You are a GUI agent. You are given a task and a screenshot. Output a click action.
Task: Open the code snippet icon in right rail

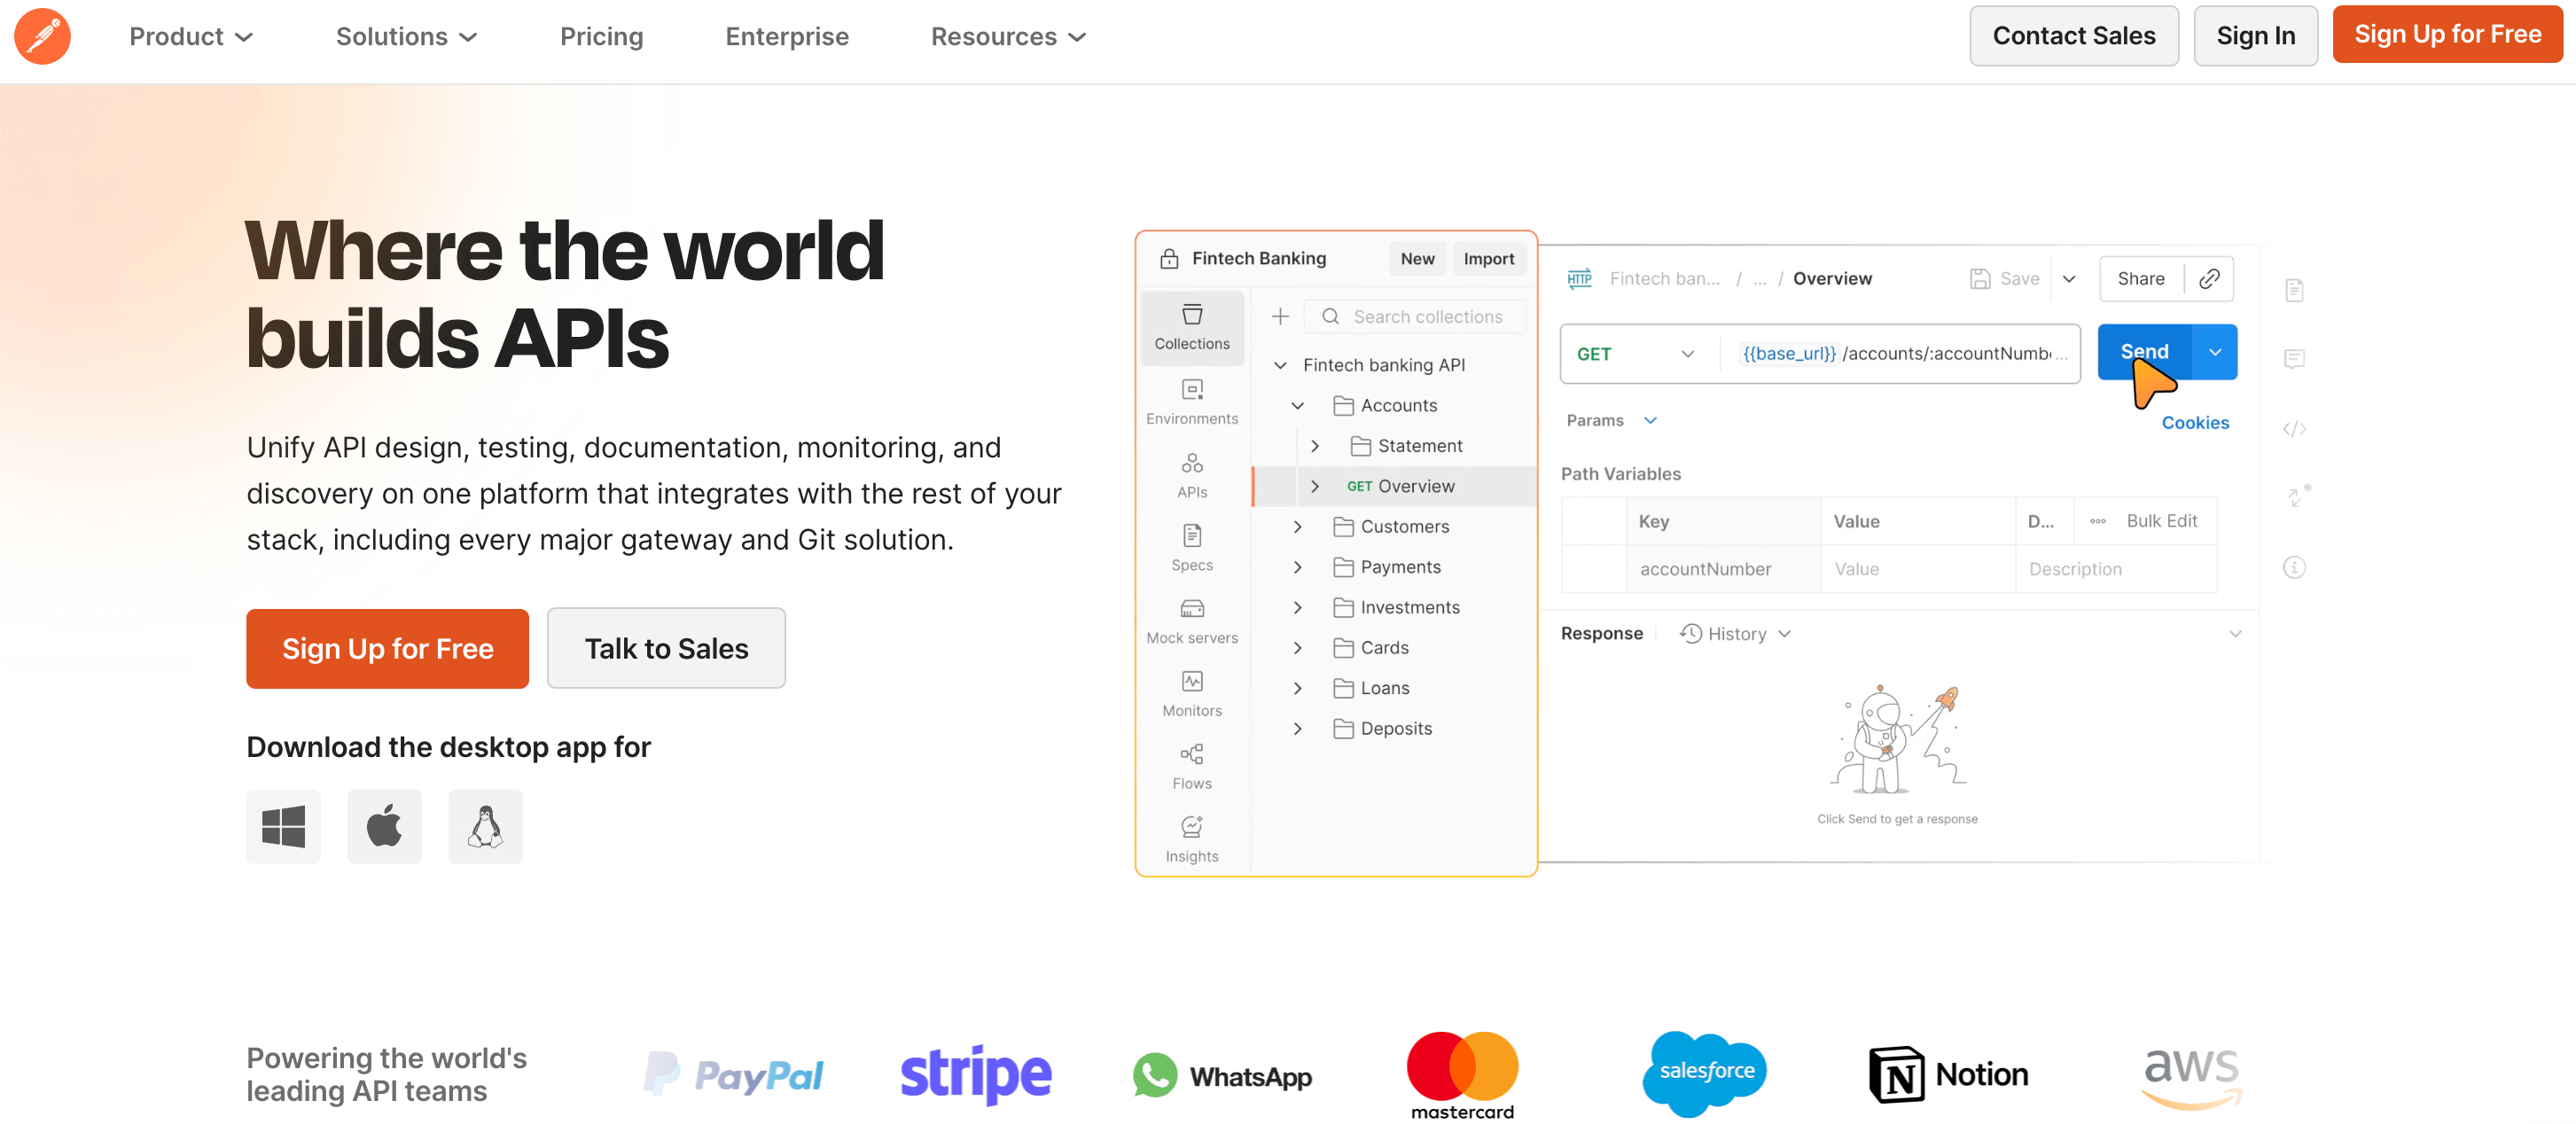pos(2294,429)
